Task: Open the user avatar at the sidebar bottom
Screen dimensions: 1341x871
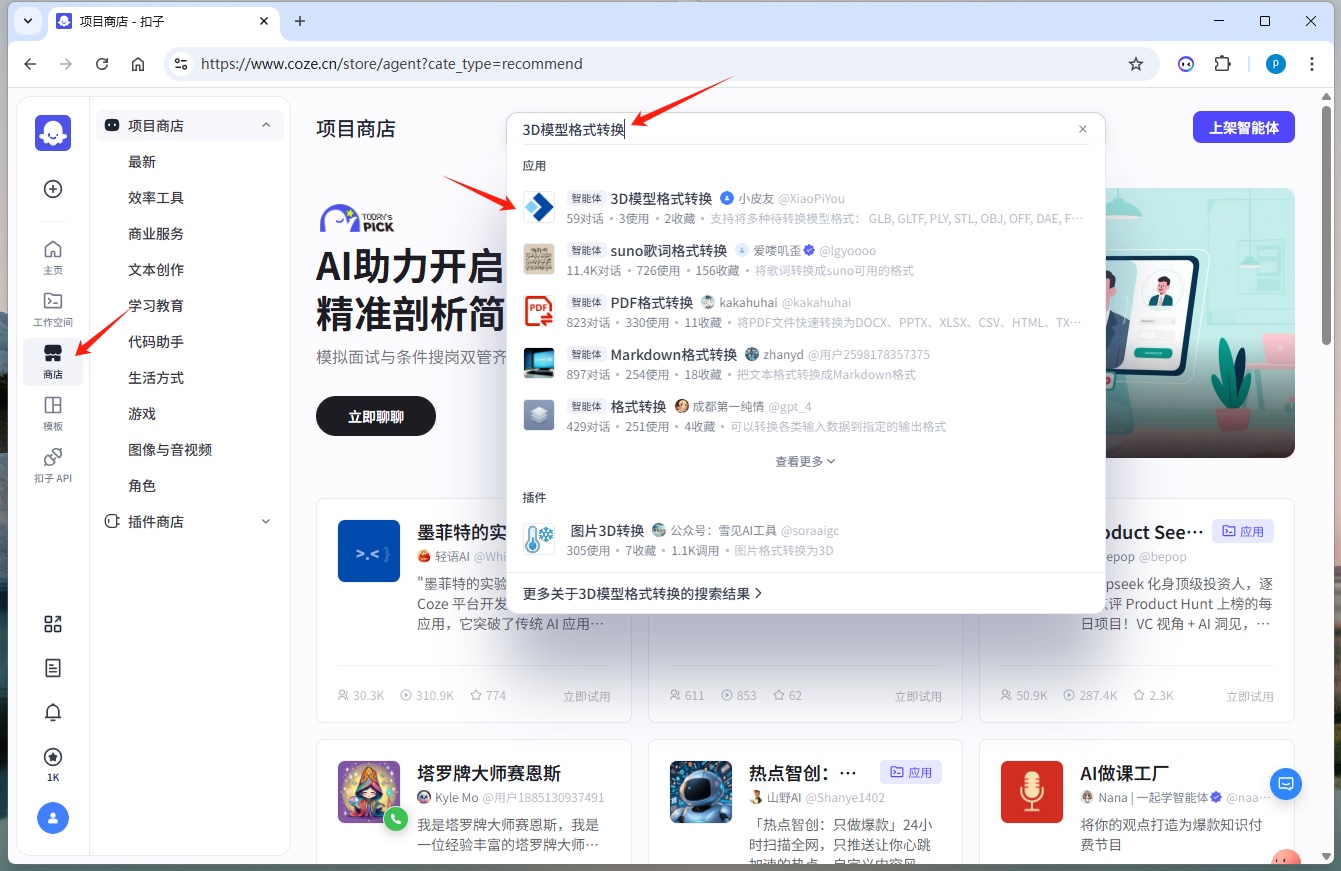Action: click(x=53, y=818)
